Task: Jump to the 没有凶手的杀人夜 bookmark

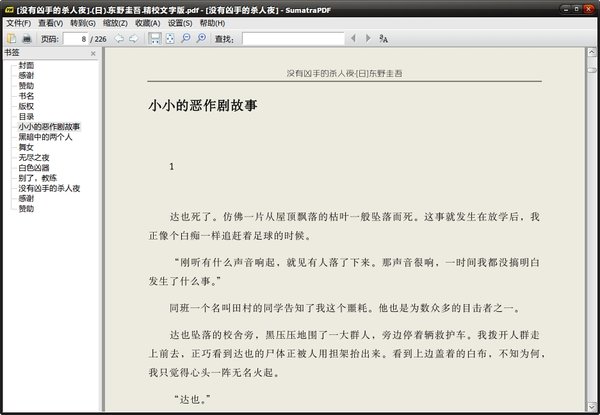Action: tap(49, 188)
